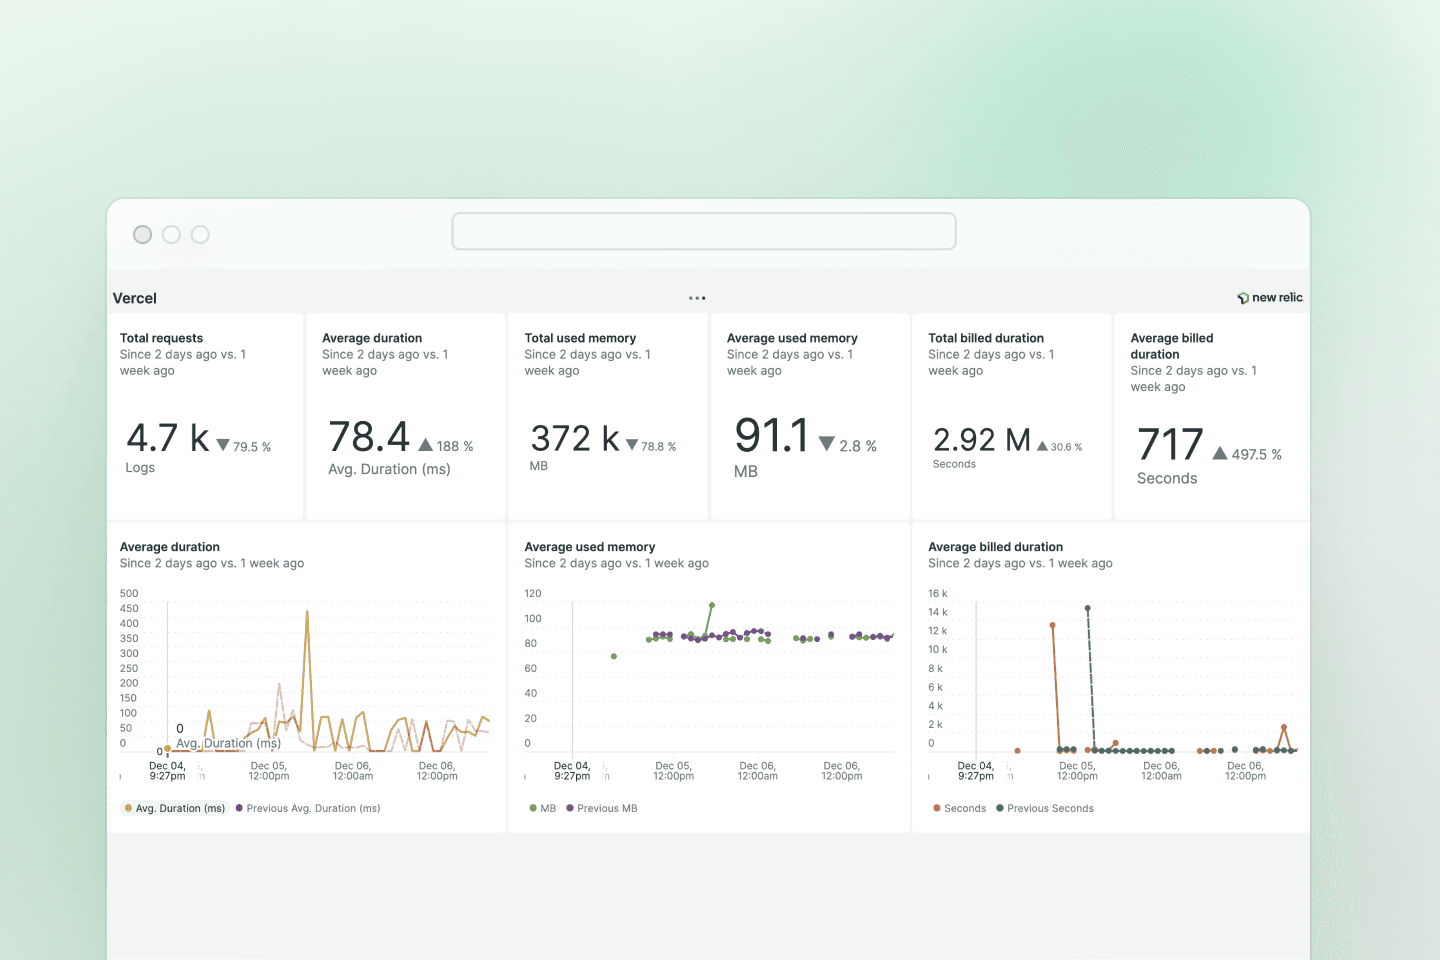The height and width of the screenshot is (960, 1440).
Task: Click the up arrow beside 30.6 % in Total billed duration
Action: tap(1042, 447)
